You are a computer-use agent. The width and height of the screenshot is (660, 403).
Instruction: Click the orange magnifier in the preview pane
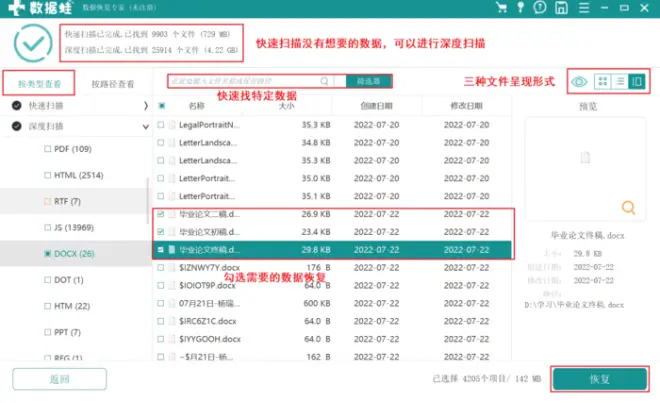coord(628,207)
